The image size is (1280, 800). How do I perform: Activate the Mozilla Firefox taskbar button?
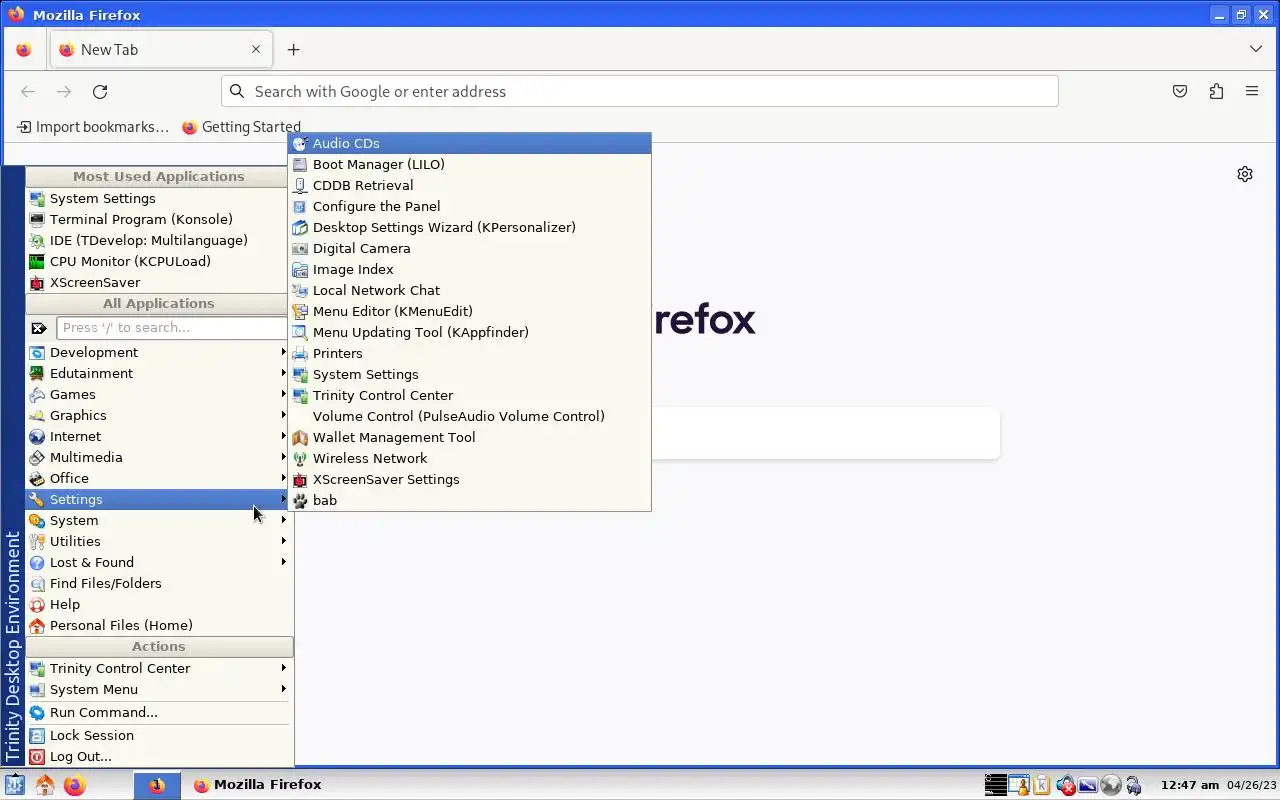tap(257, 785)
